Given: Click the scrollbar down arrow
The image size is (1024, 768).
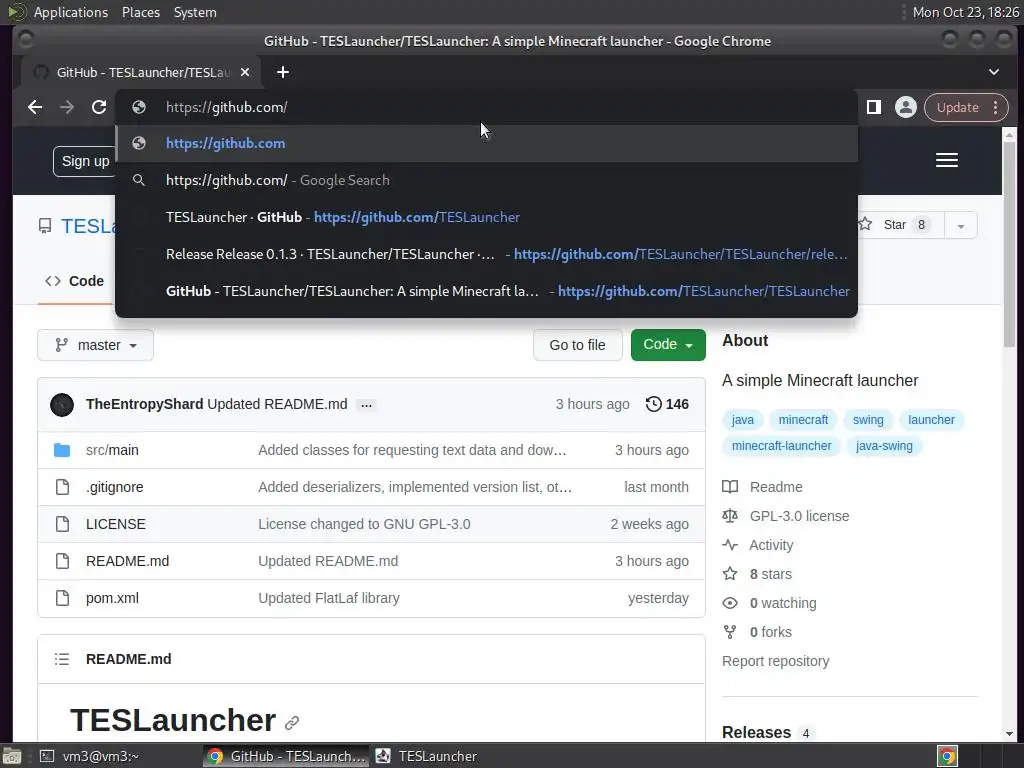Looking at the screenshot, I should click(1010, 734).
